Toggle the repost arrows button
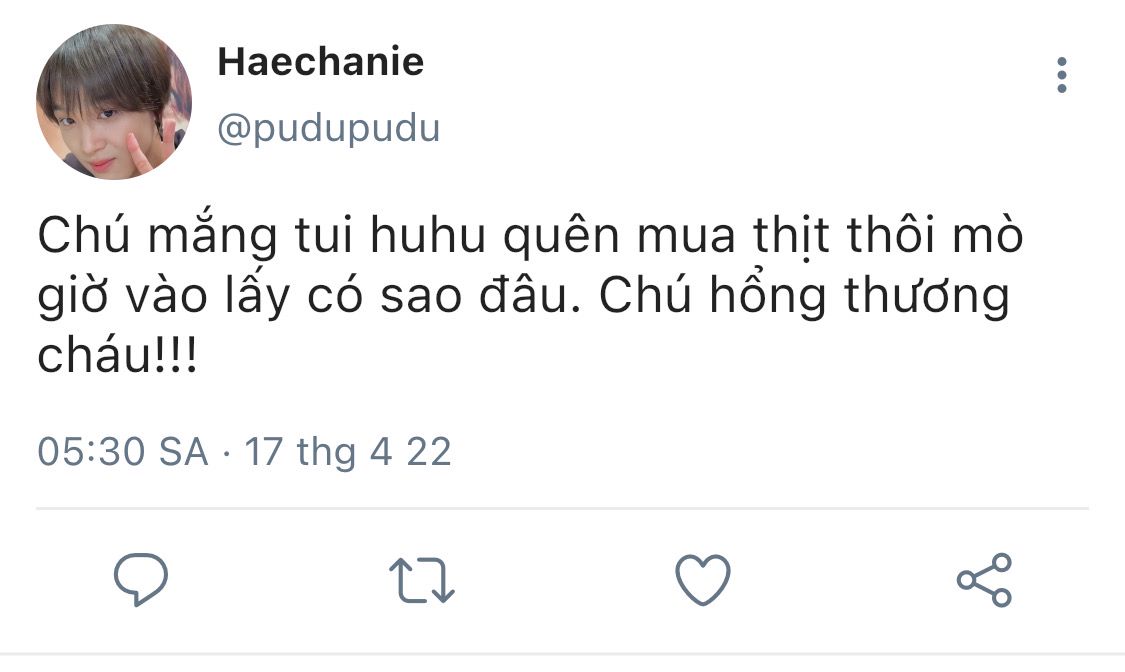The height and width of the screenshot is (672, 1125). (422, 580)
